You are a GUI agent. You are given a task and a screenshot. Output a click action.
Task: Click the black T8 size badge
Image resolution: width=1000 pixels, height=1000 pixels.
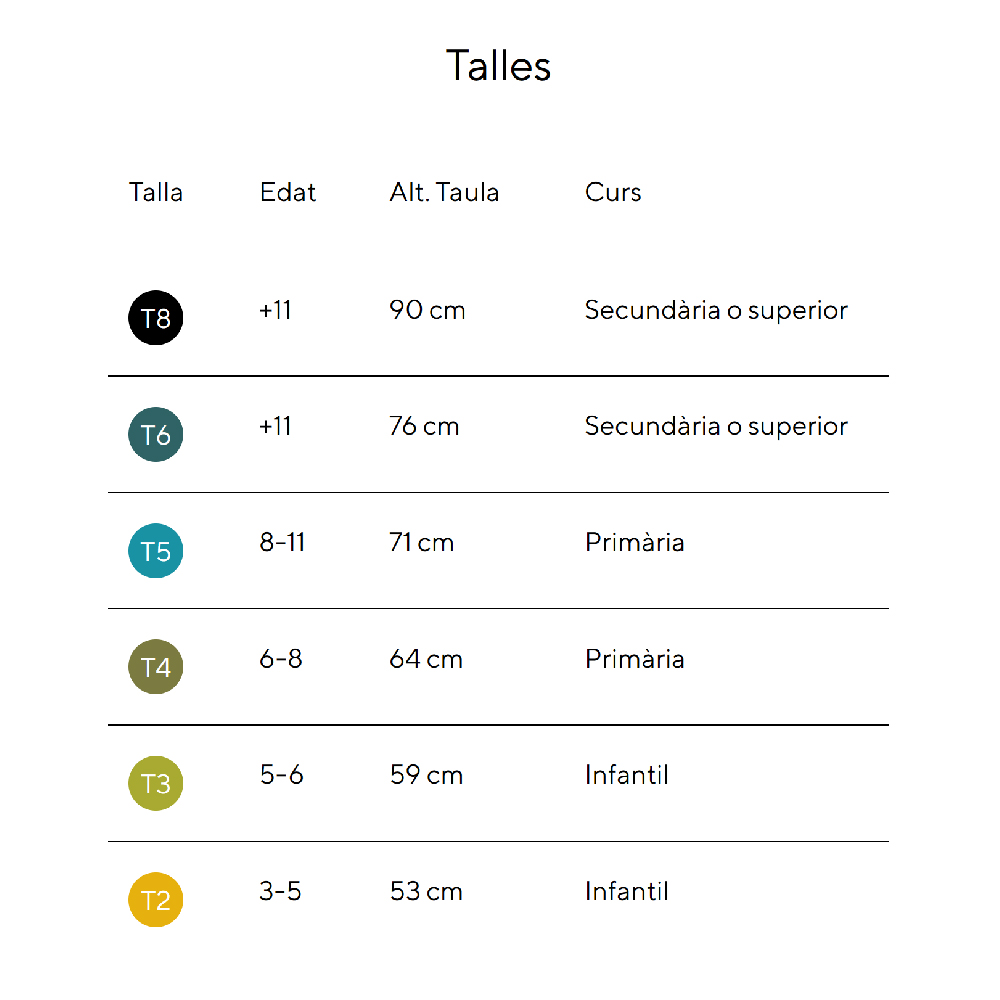156,318
